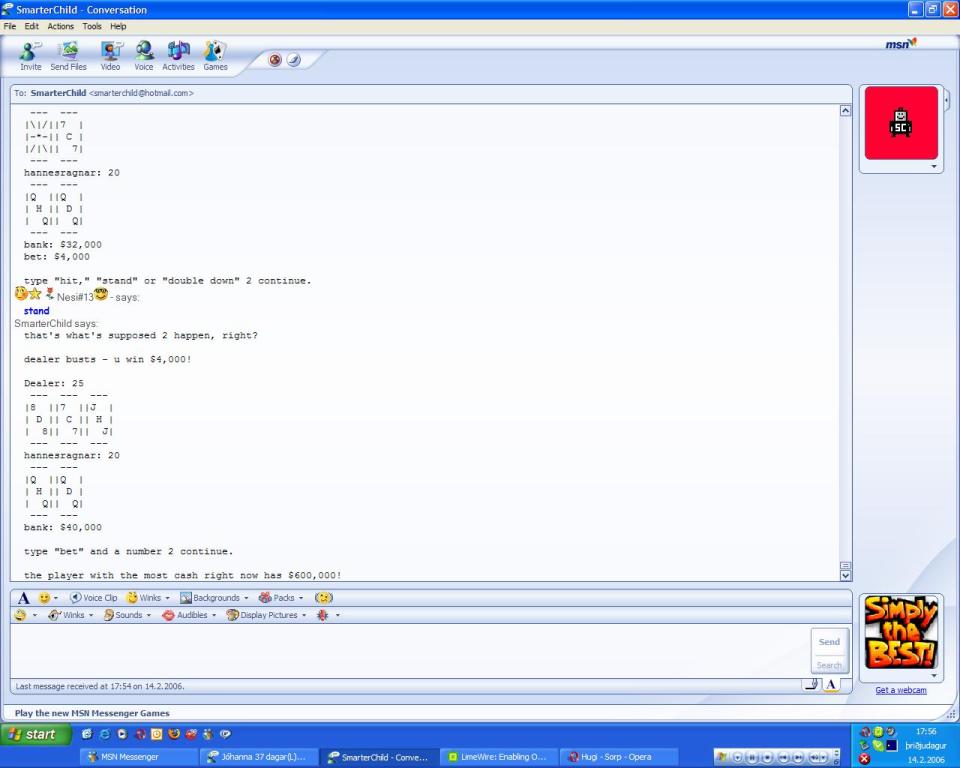Open the Games icon
The height and width of the screenshot is (768, 960).
216,56
